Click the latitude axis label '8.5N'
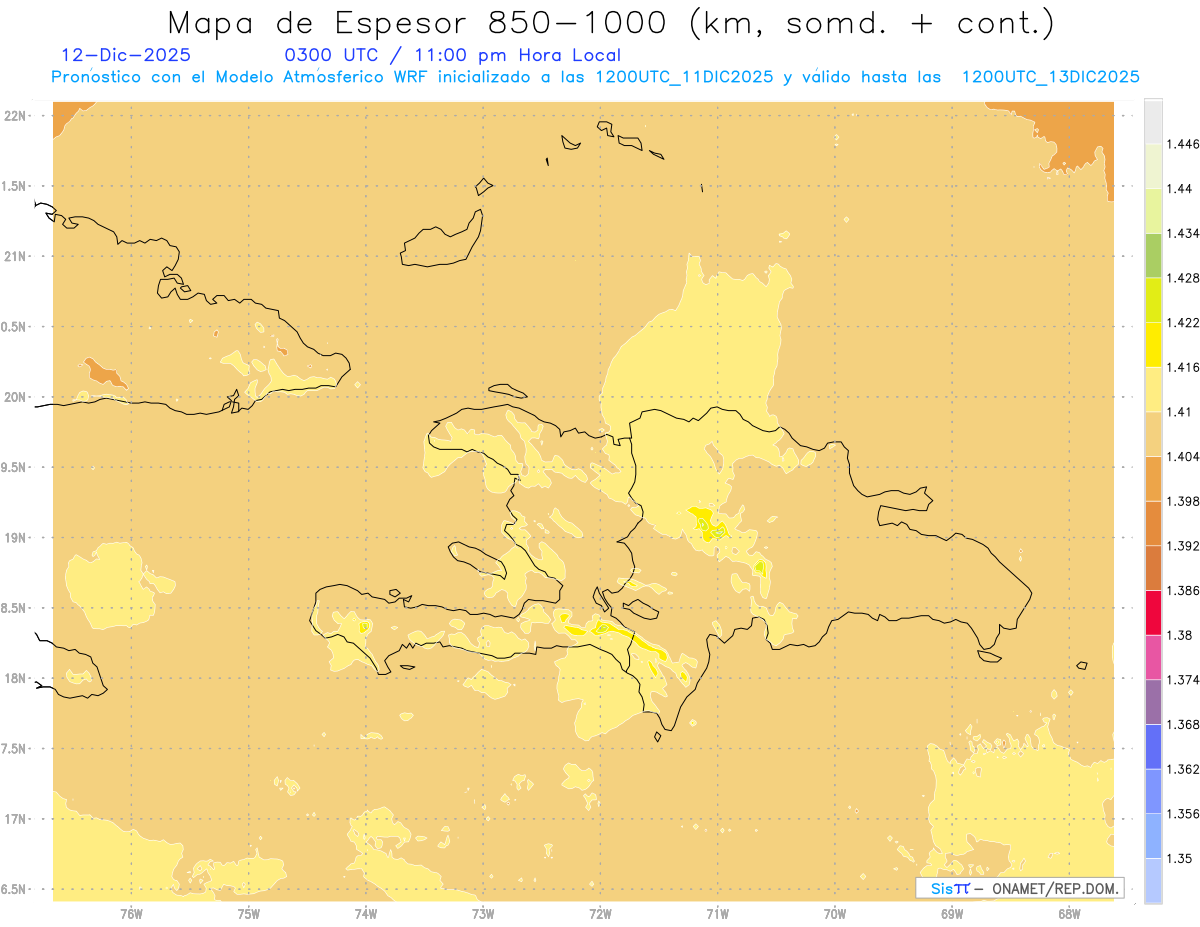This screenshot has height=927, width=1200. 14,608
